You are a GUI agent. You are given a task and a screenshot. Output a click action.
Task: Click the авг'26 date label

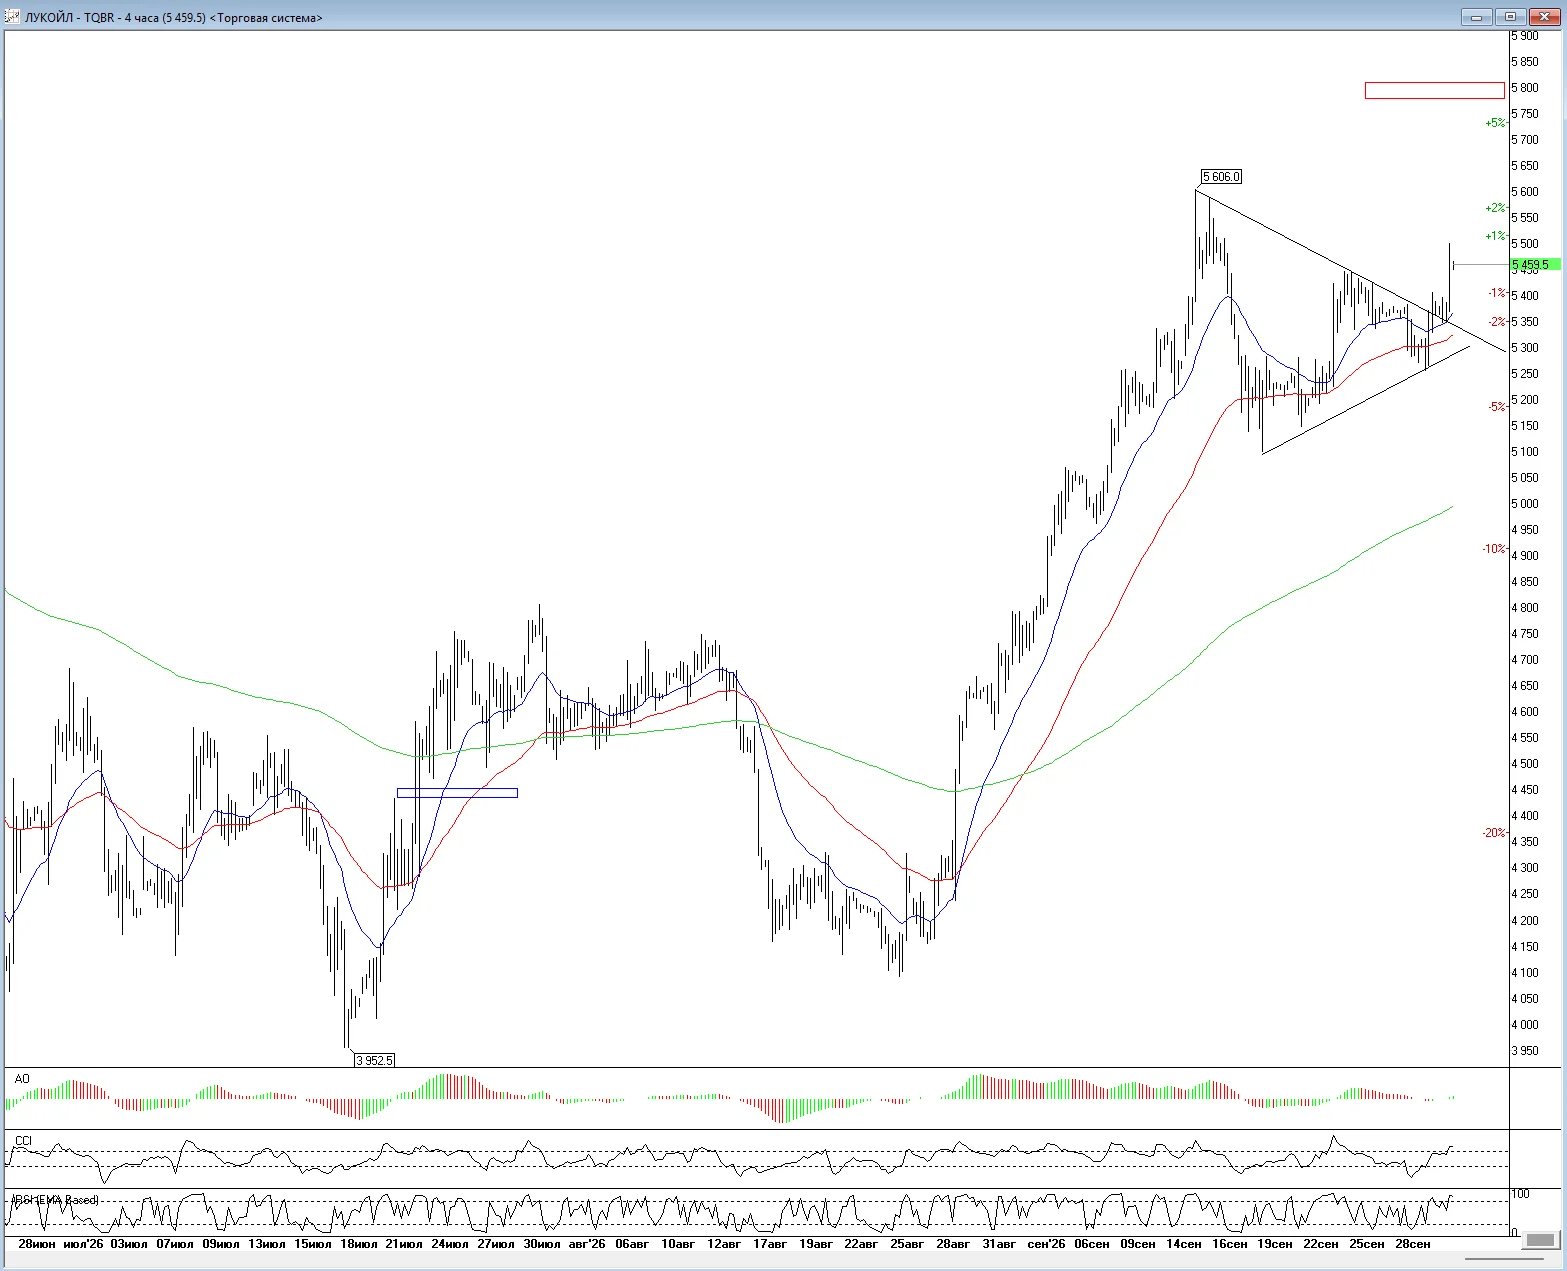[x=587, y=1244]
